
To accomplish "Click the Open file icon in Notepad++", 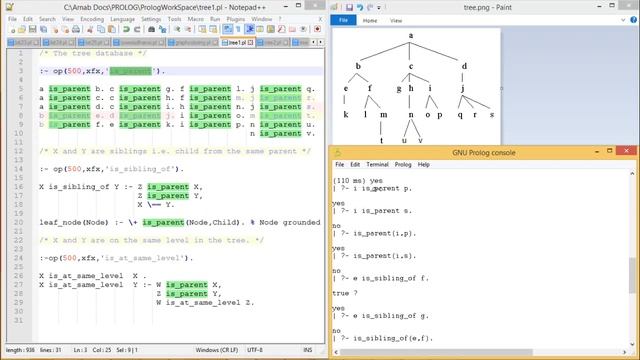I will (22, 29).
